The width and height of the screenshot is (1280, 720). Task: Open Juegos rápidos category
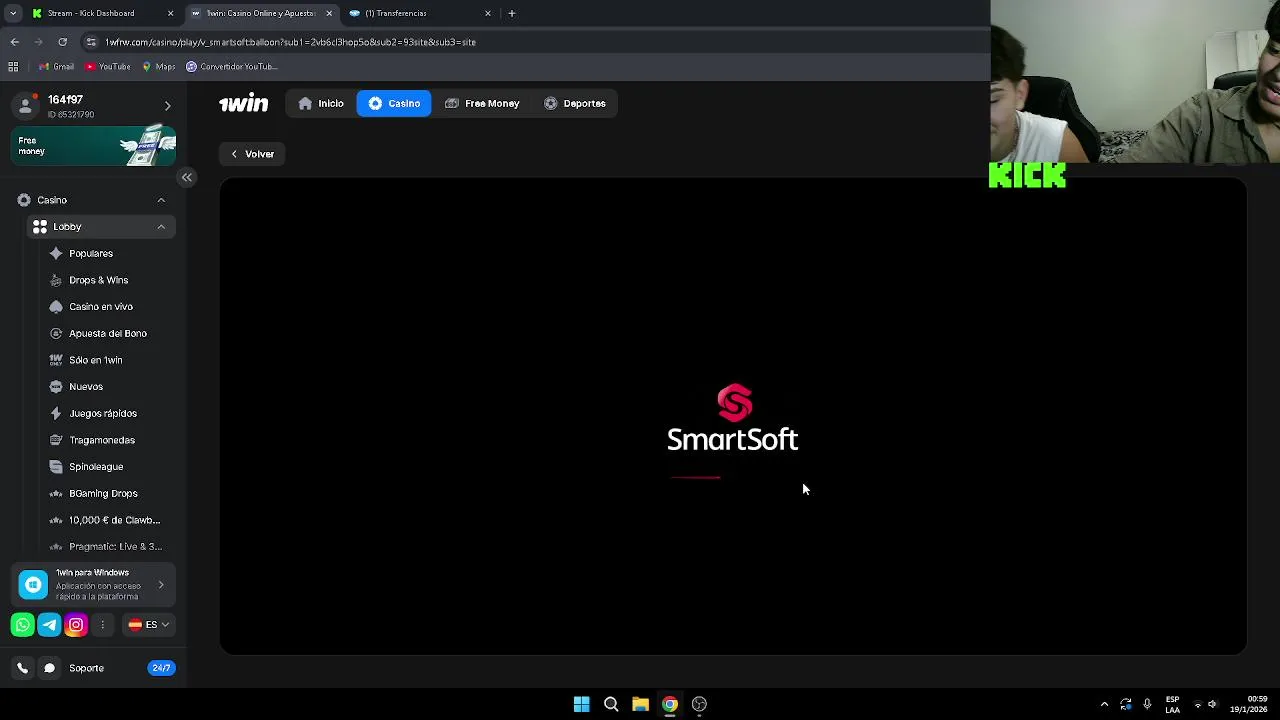pos(102,413)
